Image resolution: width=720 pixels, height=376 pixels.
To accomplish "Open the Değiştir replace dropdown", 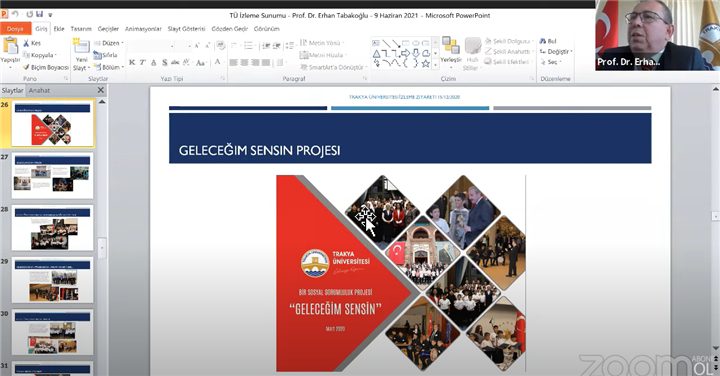I will click(x=556, y=51).
